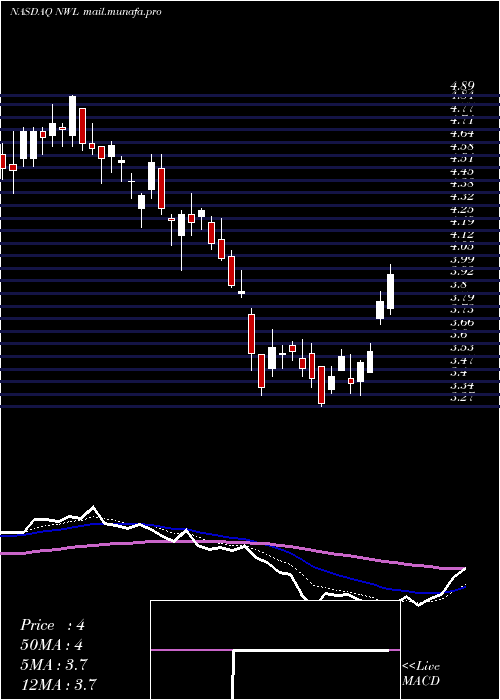Click the 3.27 price axis label
The image size is (500, 700).
coord(462,398)
